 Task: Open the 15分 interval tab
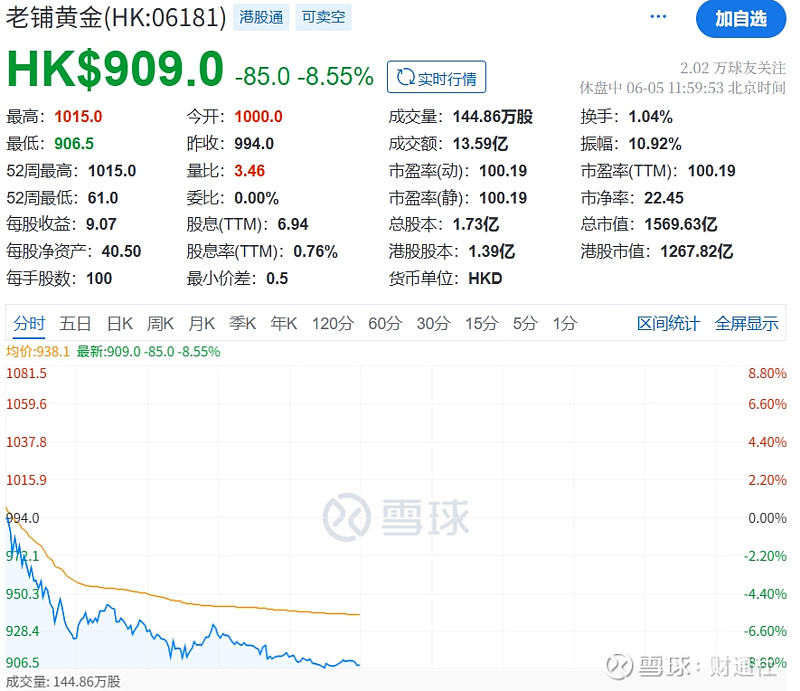[481, 324]
